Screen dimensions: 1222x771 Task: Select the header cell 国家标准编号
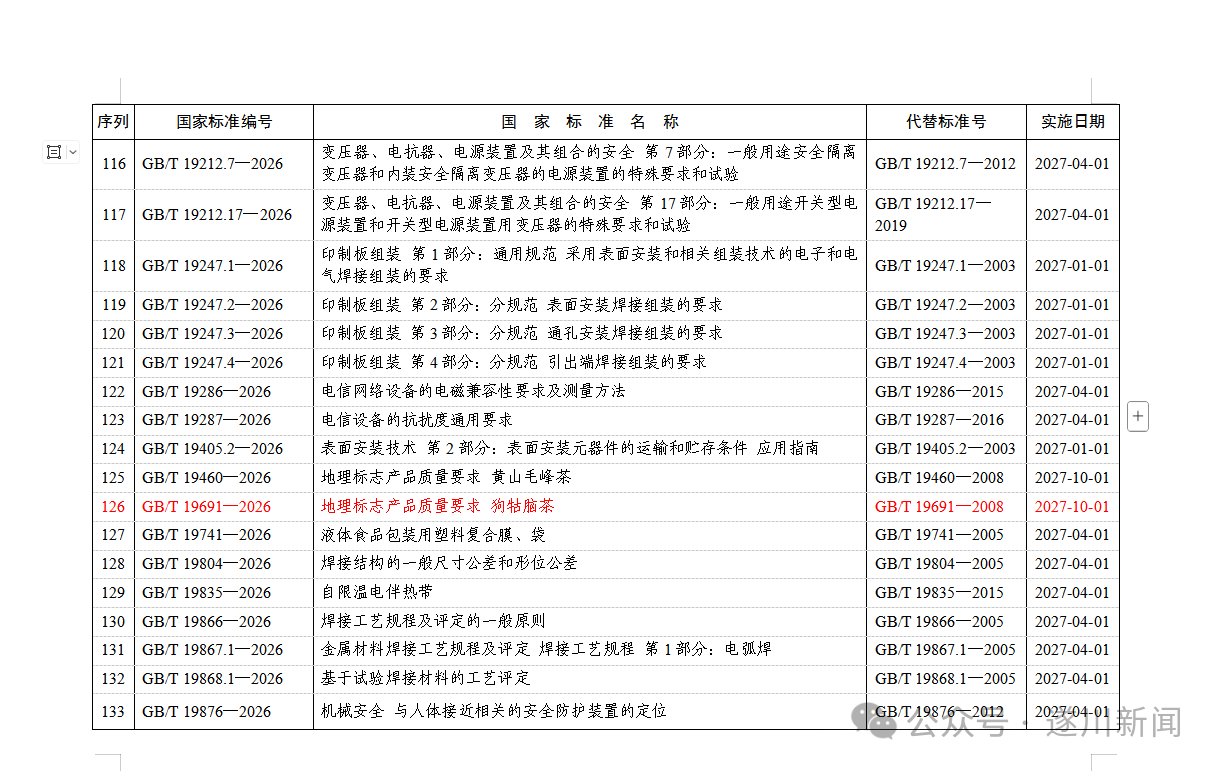pos(224,122)
